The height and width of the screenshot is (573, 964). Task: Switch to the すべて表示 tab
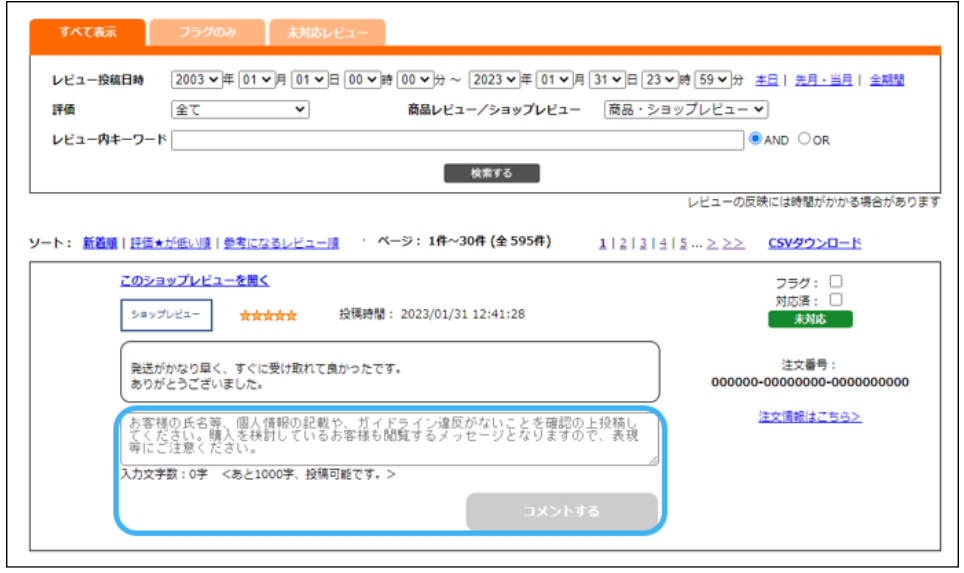(87, 33)
